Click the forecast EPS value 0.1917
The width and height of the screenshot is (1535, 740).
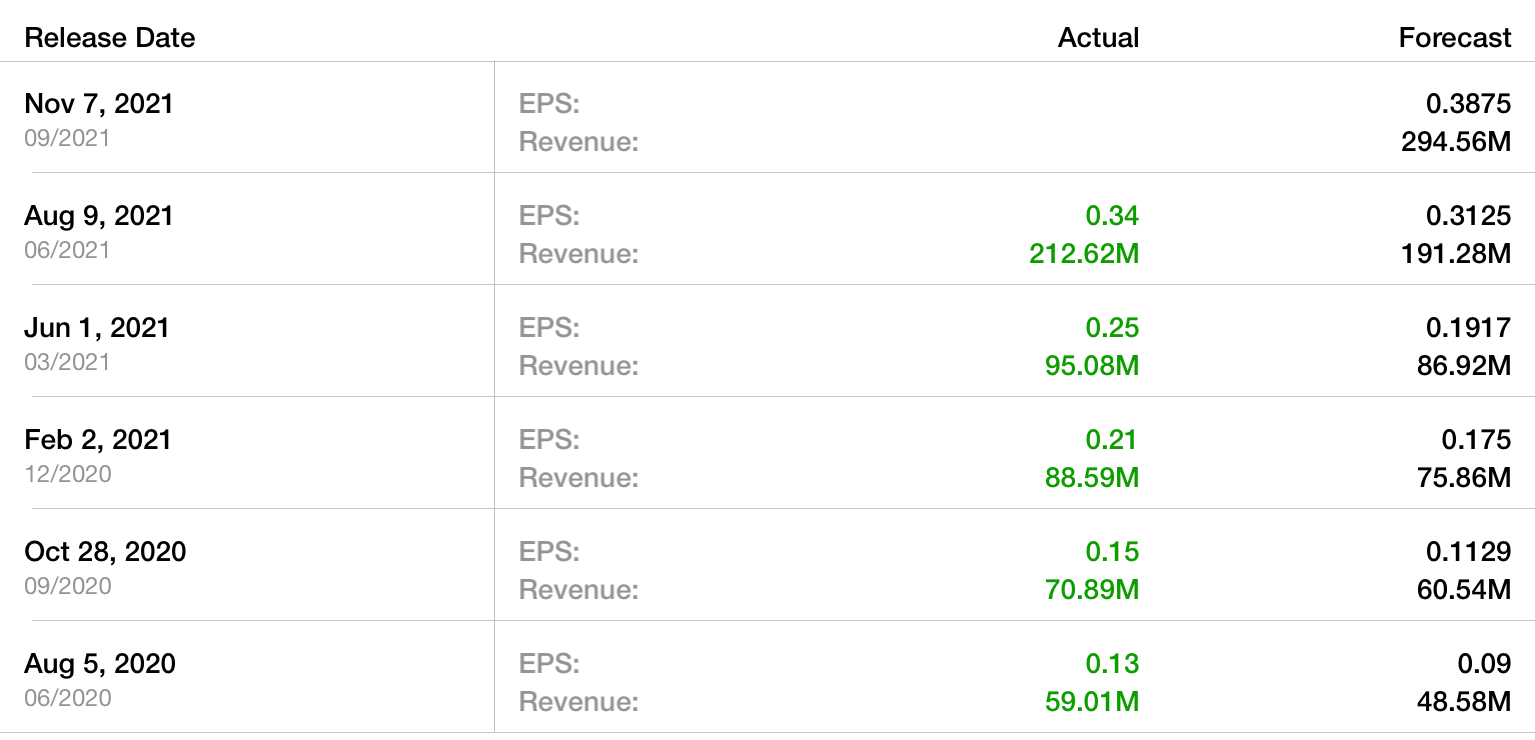click(x=1468, y=328)
